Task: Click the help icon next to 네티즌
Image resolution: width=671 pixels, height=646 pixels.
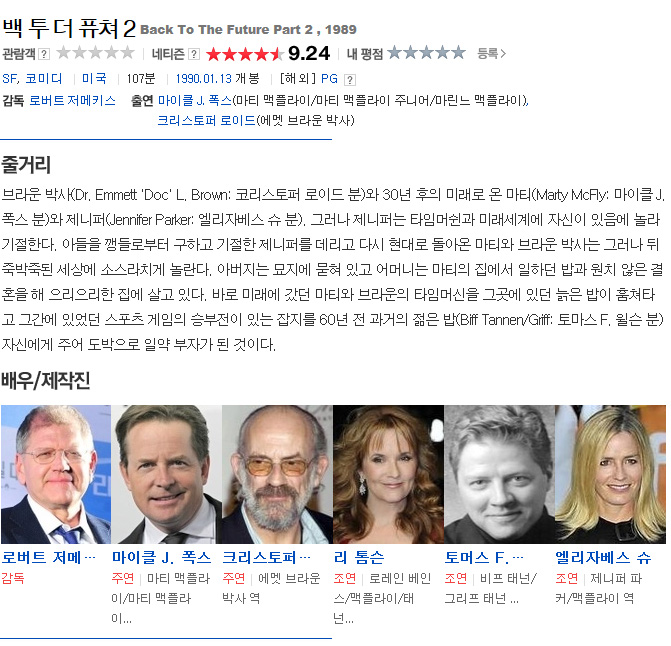Action: coord(194,54)
